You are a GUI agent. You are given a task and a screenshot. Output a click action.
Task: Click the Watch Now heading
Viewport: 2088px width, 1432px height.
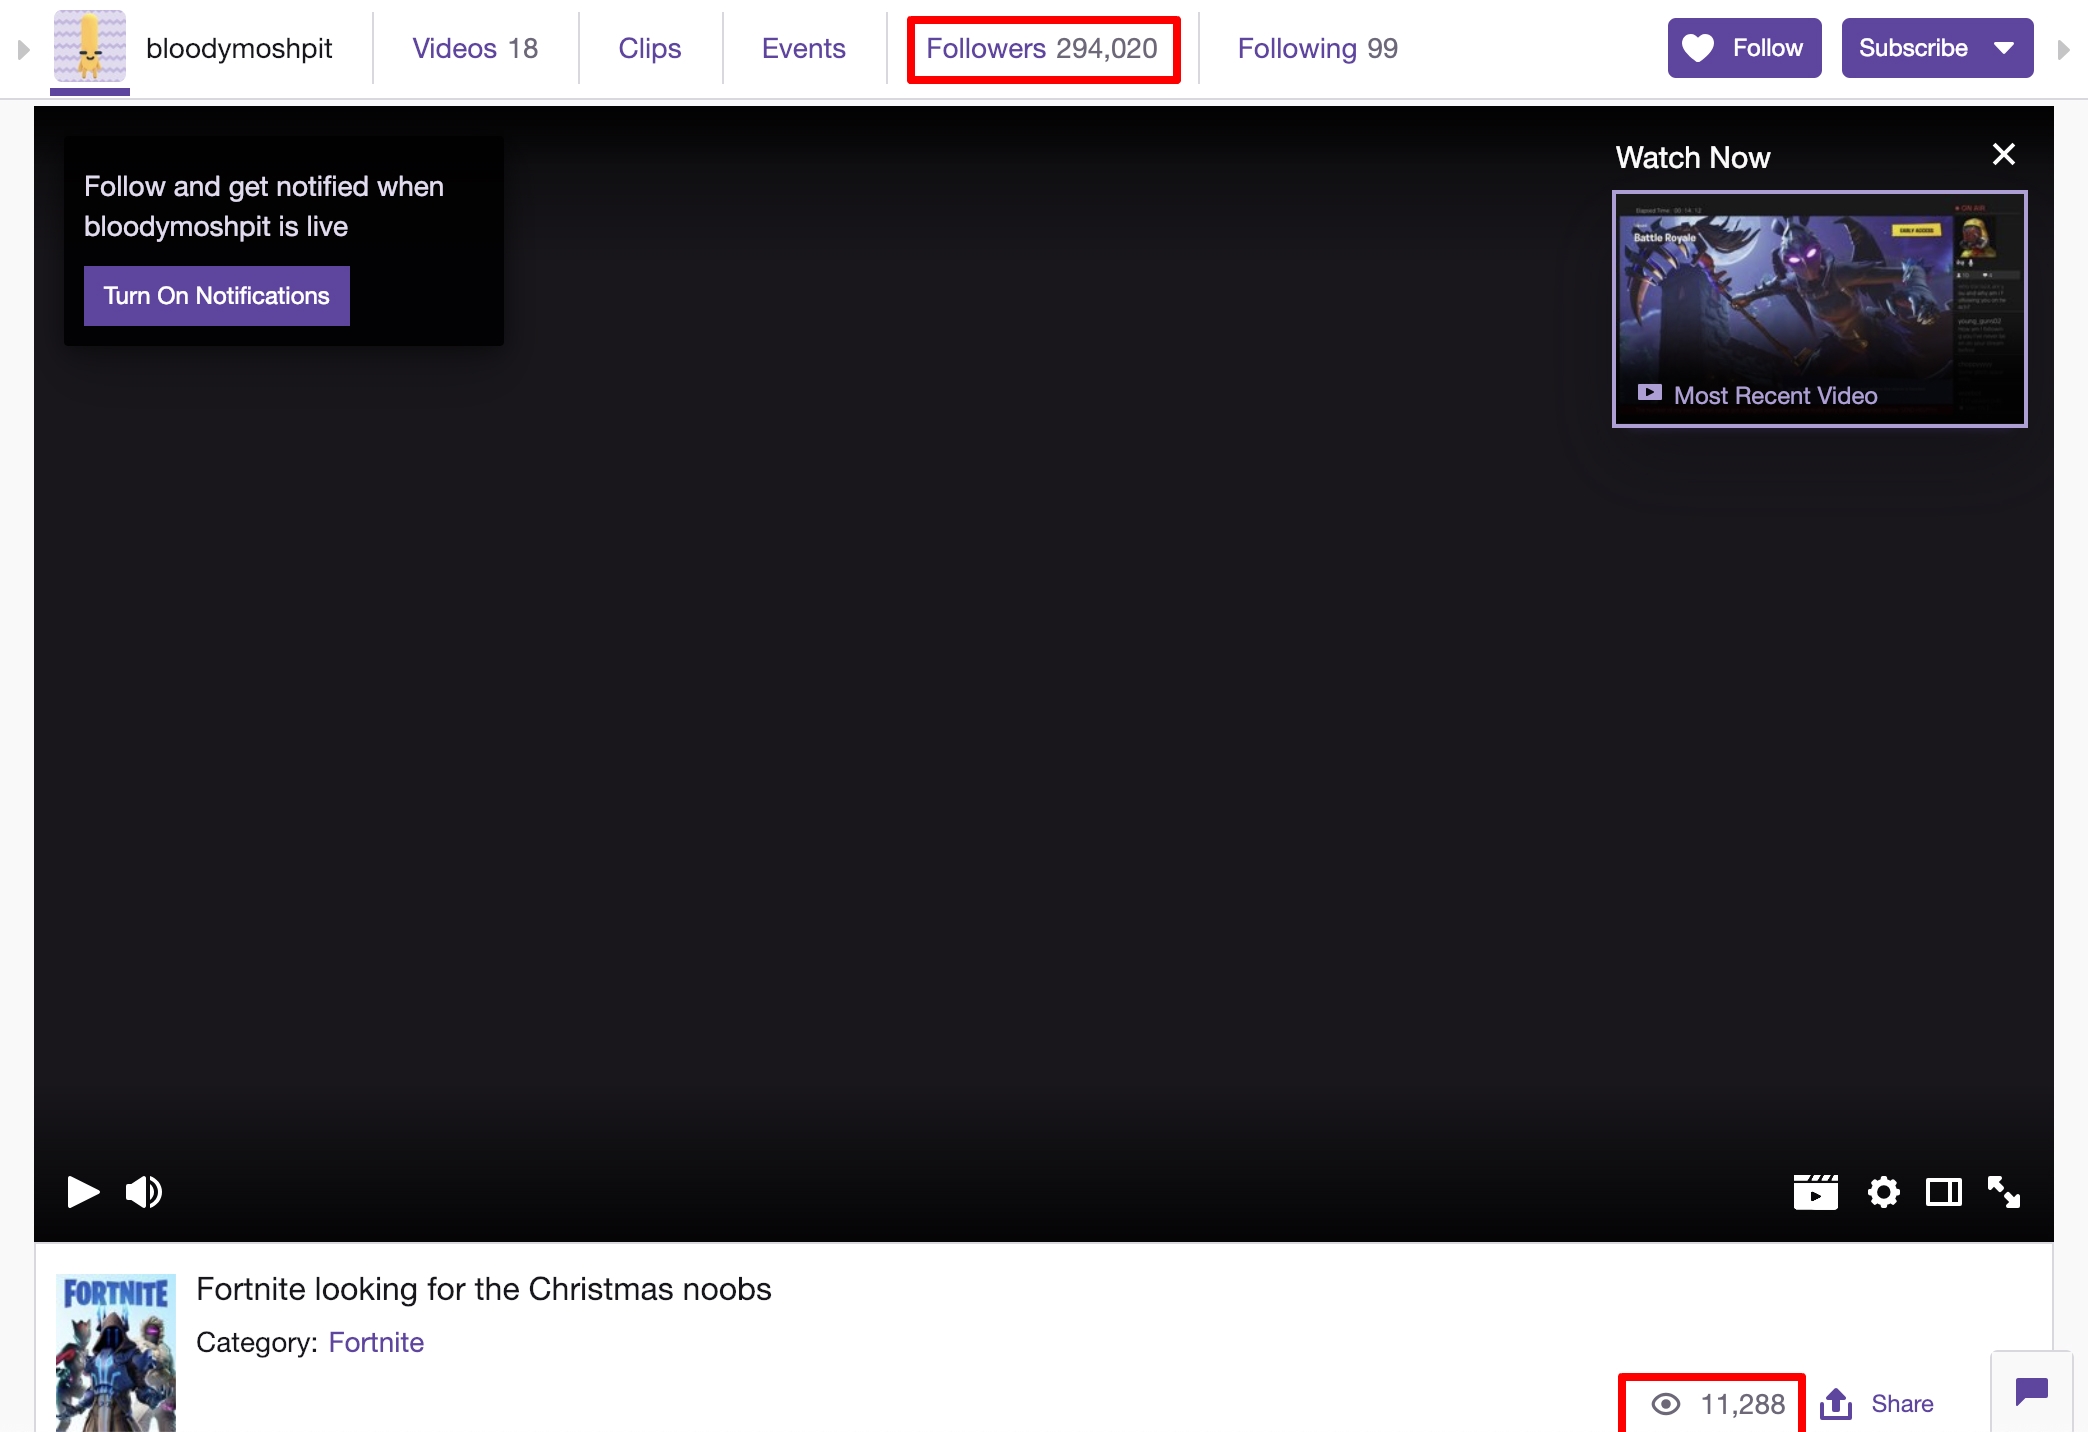click(x=1693, y=158)
